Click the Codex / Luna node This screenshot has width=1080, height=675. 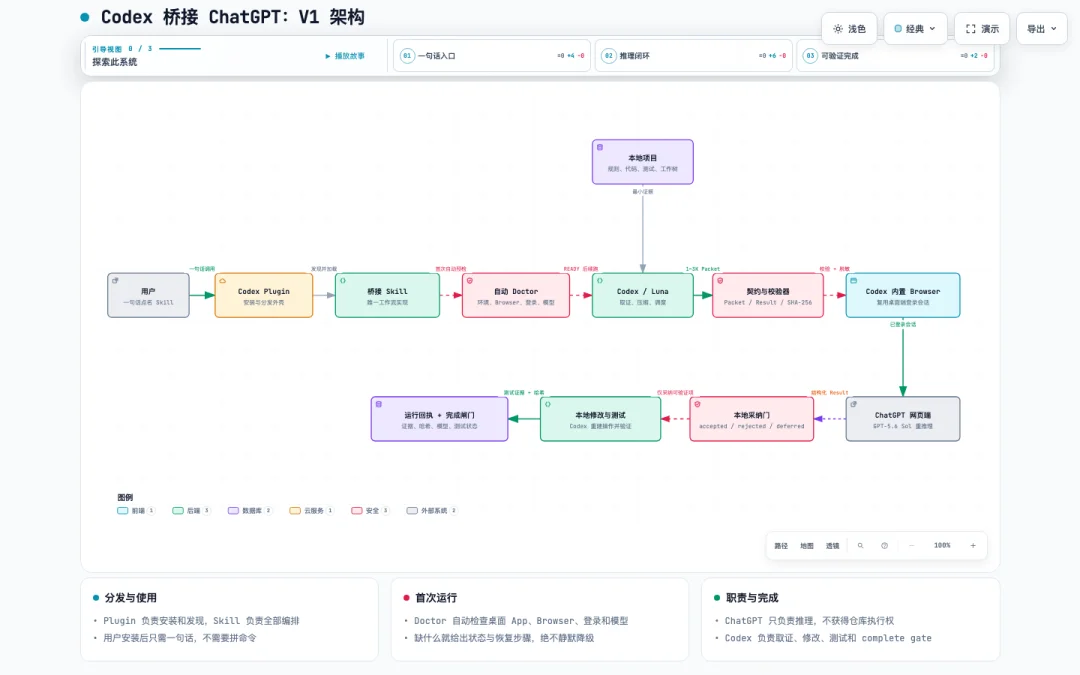643,295
